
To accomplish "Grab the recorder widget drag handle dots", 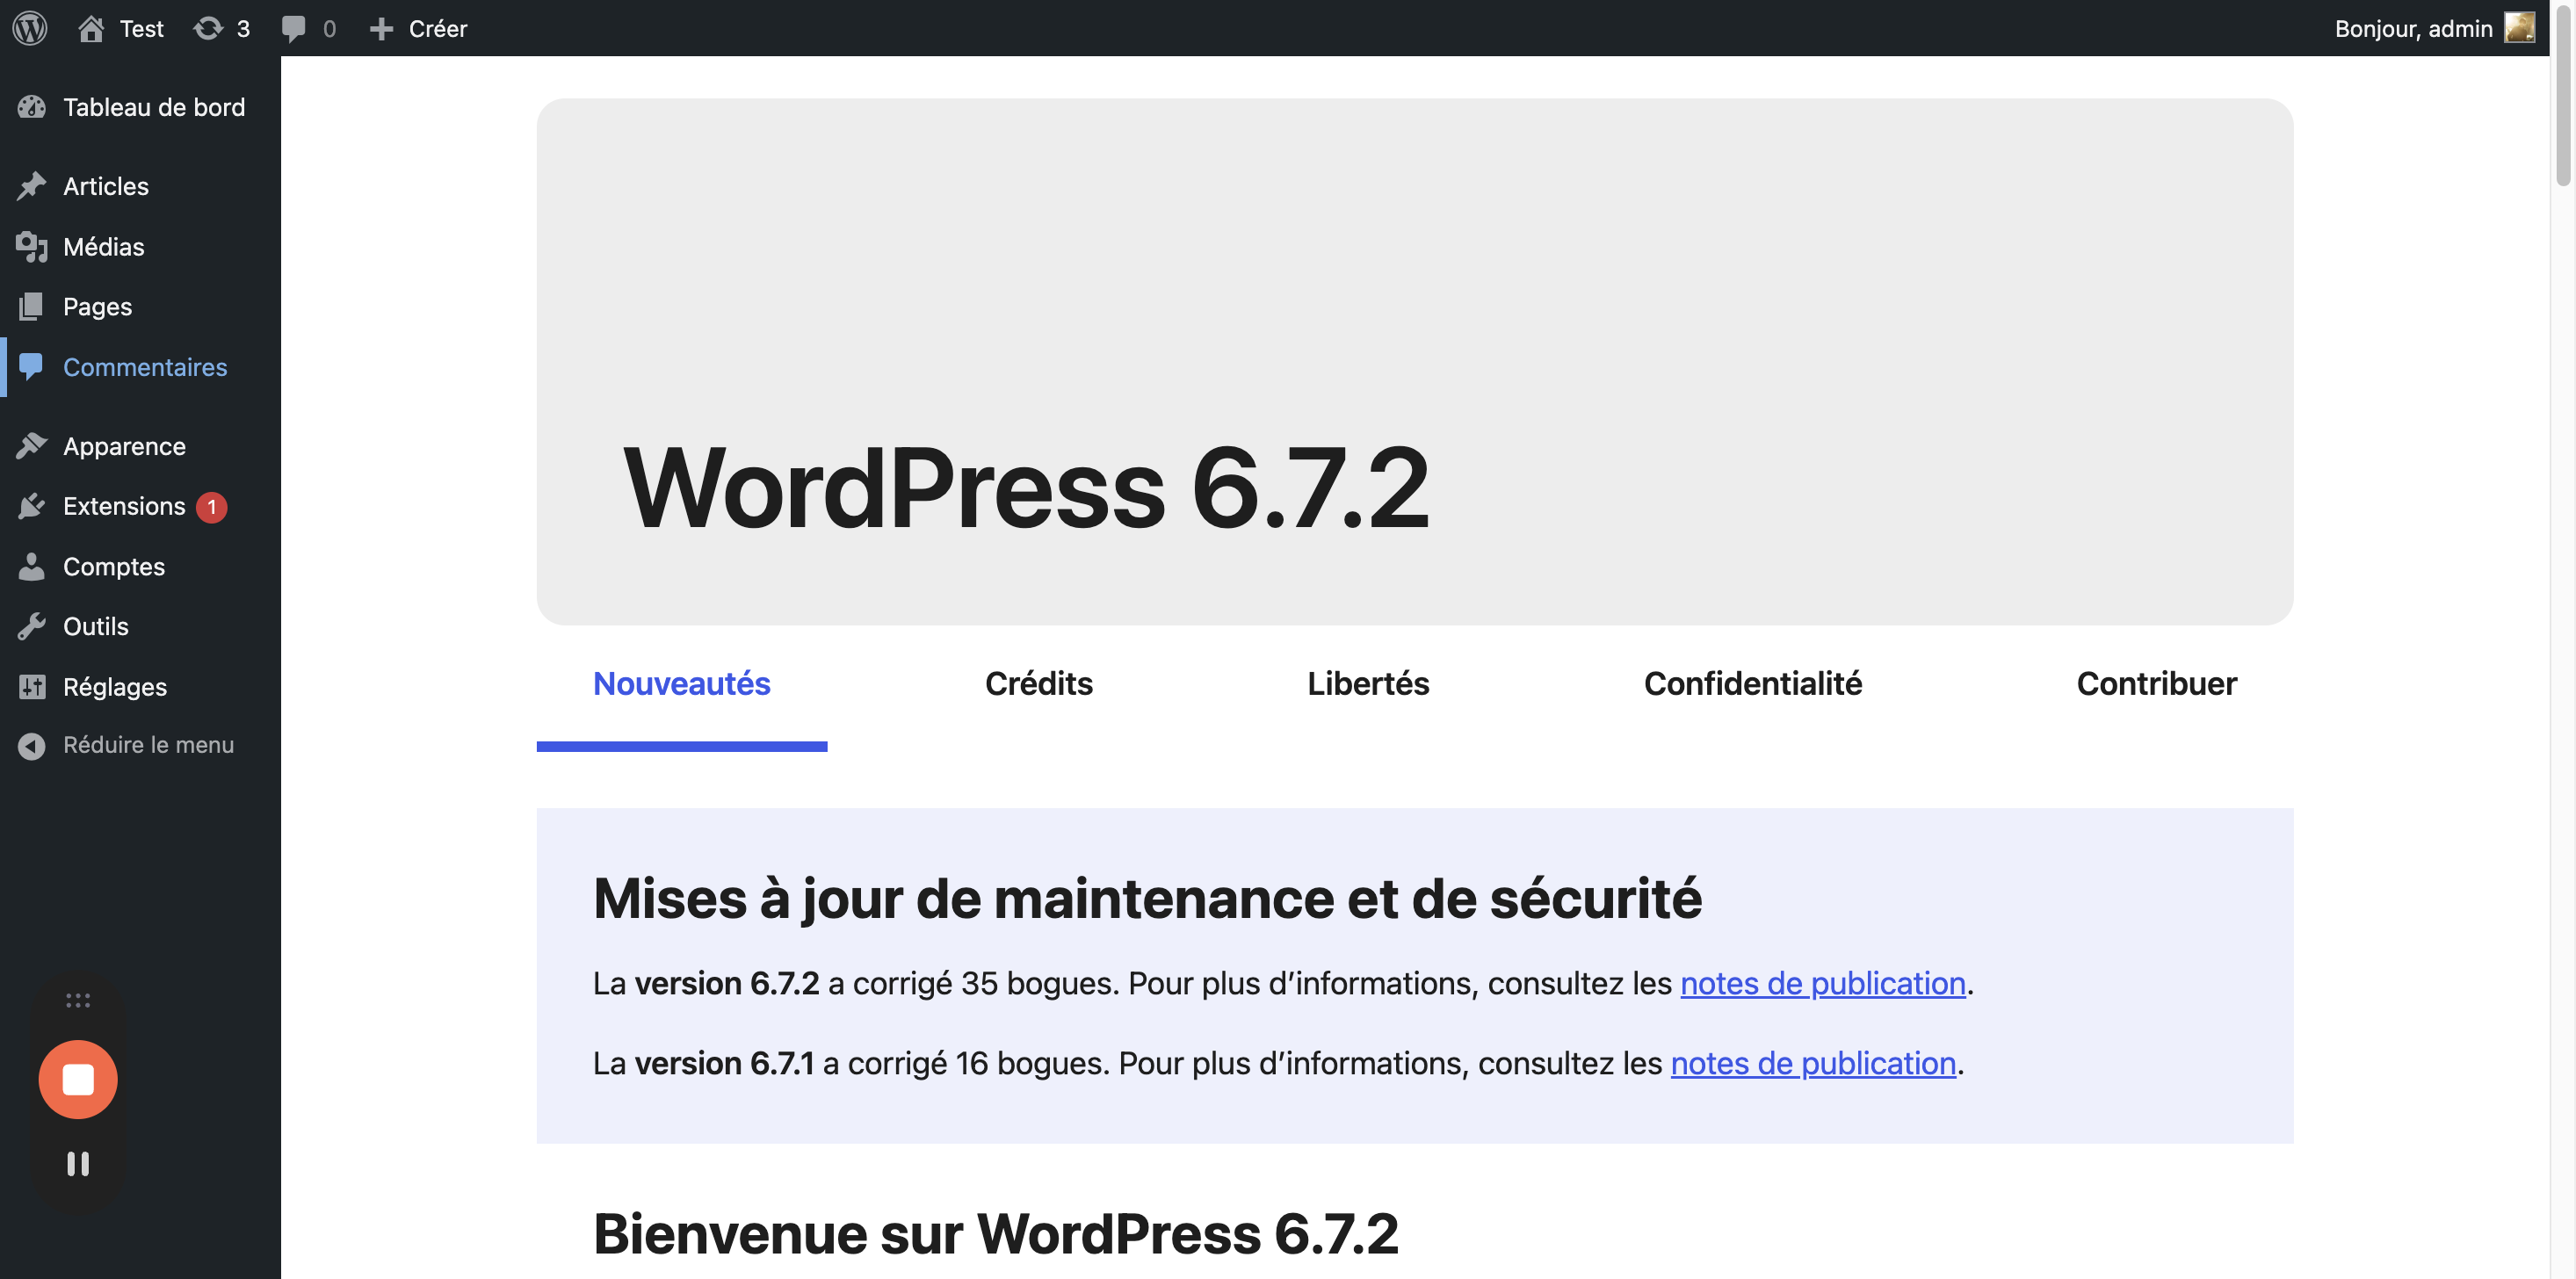I will click(78, 1000).
